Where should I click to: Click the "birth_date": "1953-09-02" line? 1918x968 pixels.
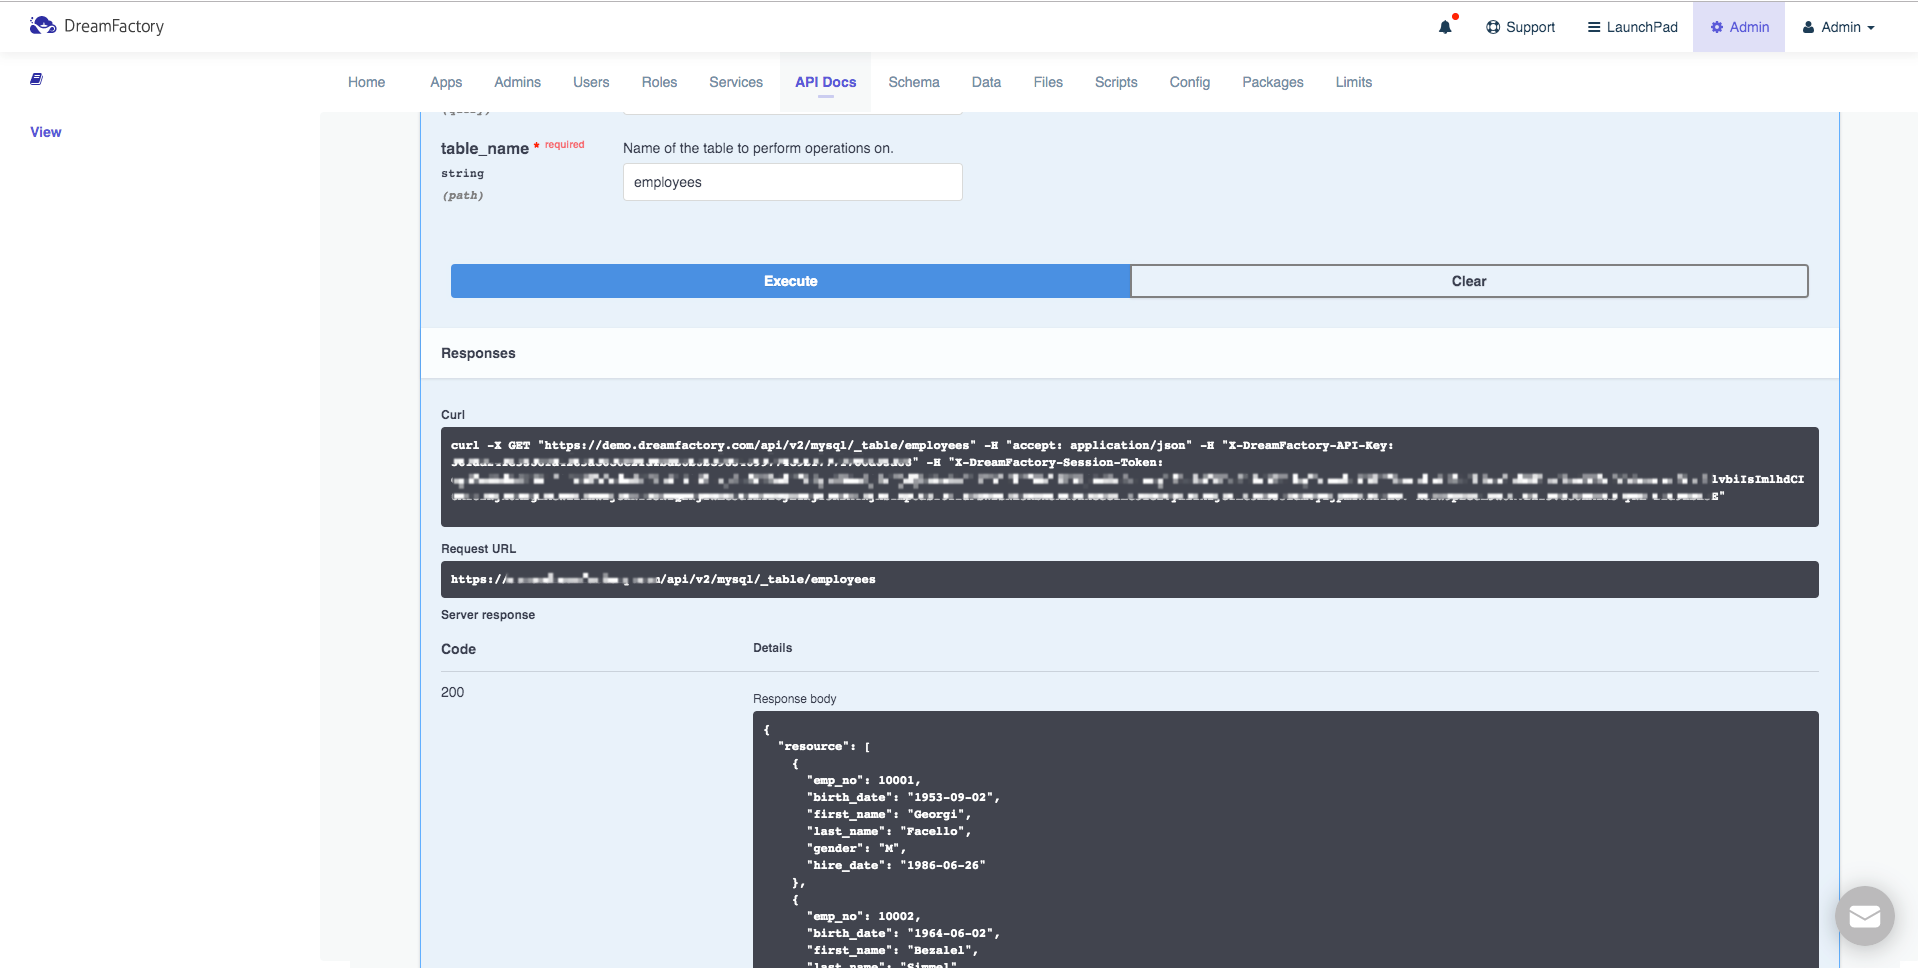(x=903, y=797)
